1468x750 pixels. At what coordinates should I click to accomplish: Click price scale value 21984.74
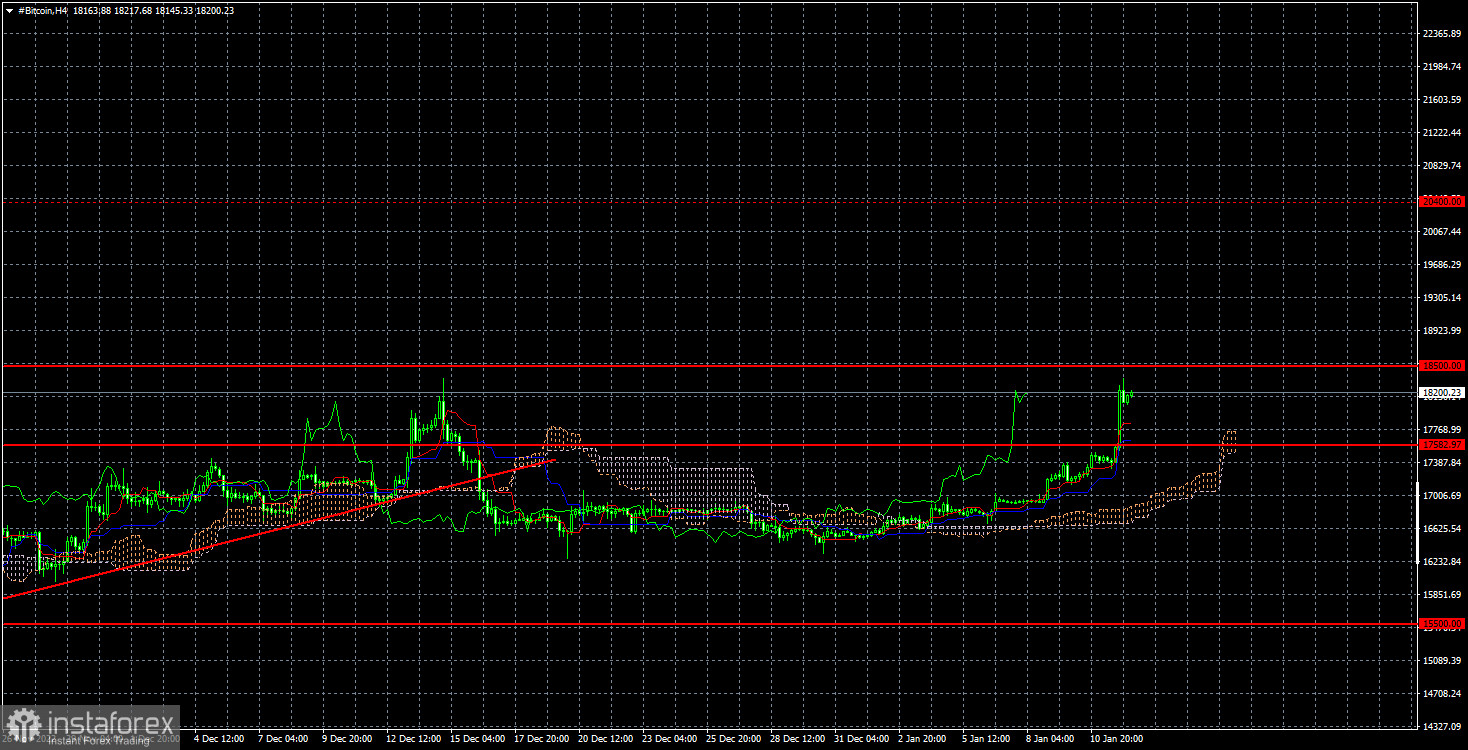point(1442,67)
